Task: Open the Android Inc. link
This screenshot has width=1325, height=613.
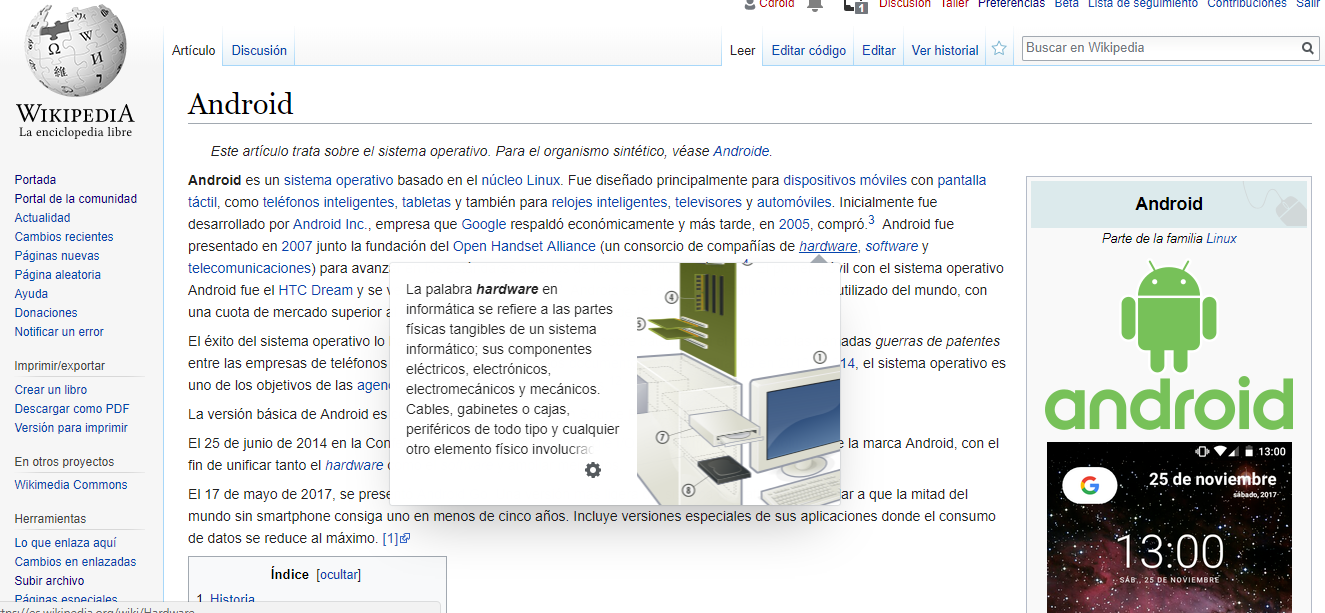Action: 331,224
